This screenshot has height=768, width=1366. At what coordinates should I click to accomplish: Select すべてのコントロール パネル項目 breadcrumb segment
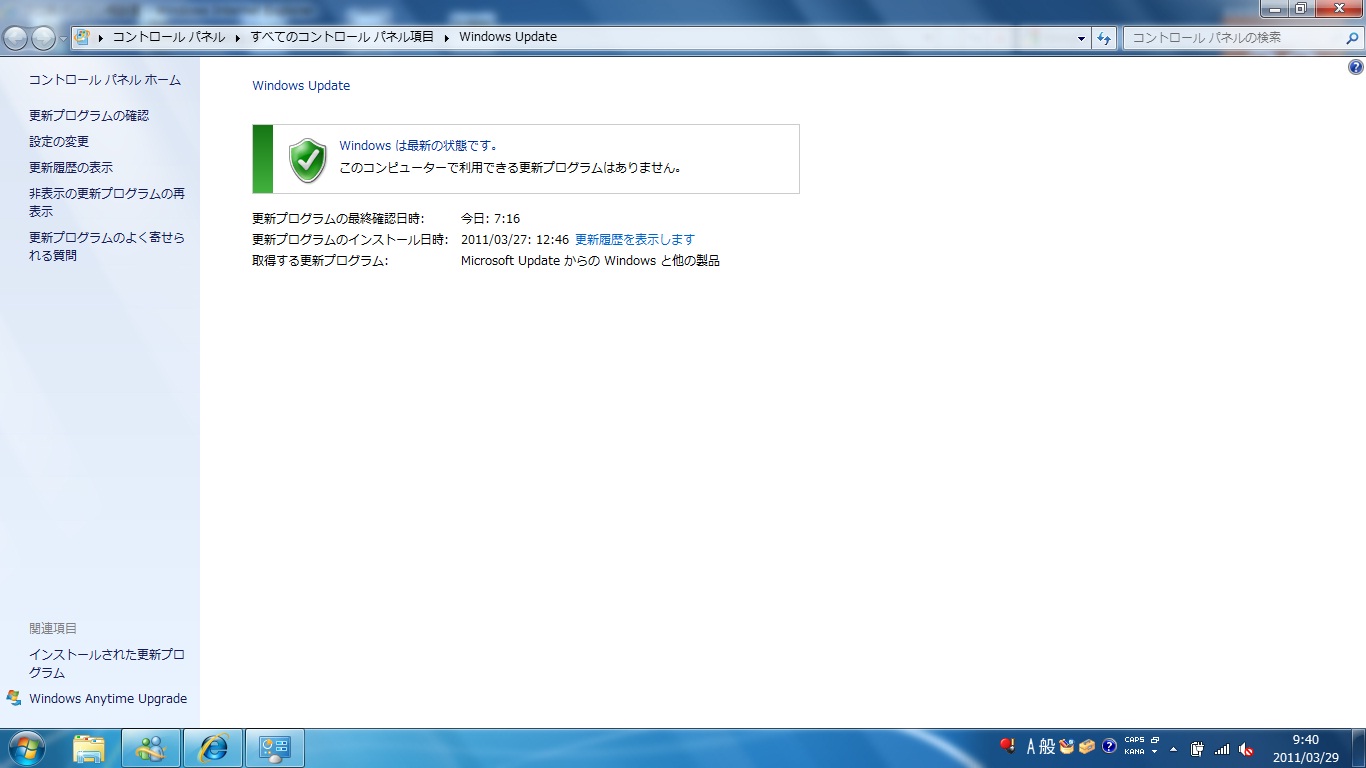[342, 37]
